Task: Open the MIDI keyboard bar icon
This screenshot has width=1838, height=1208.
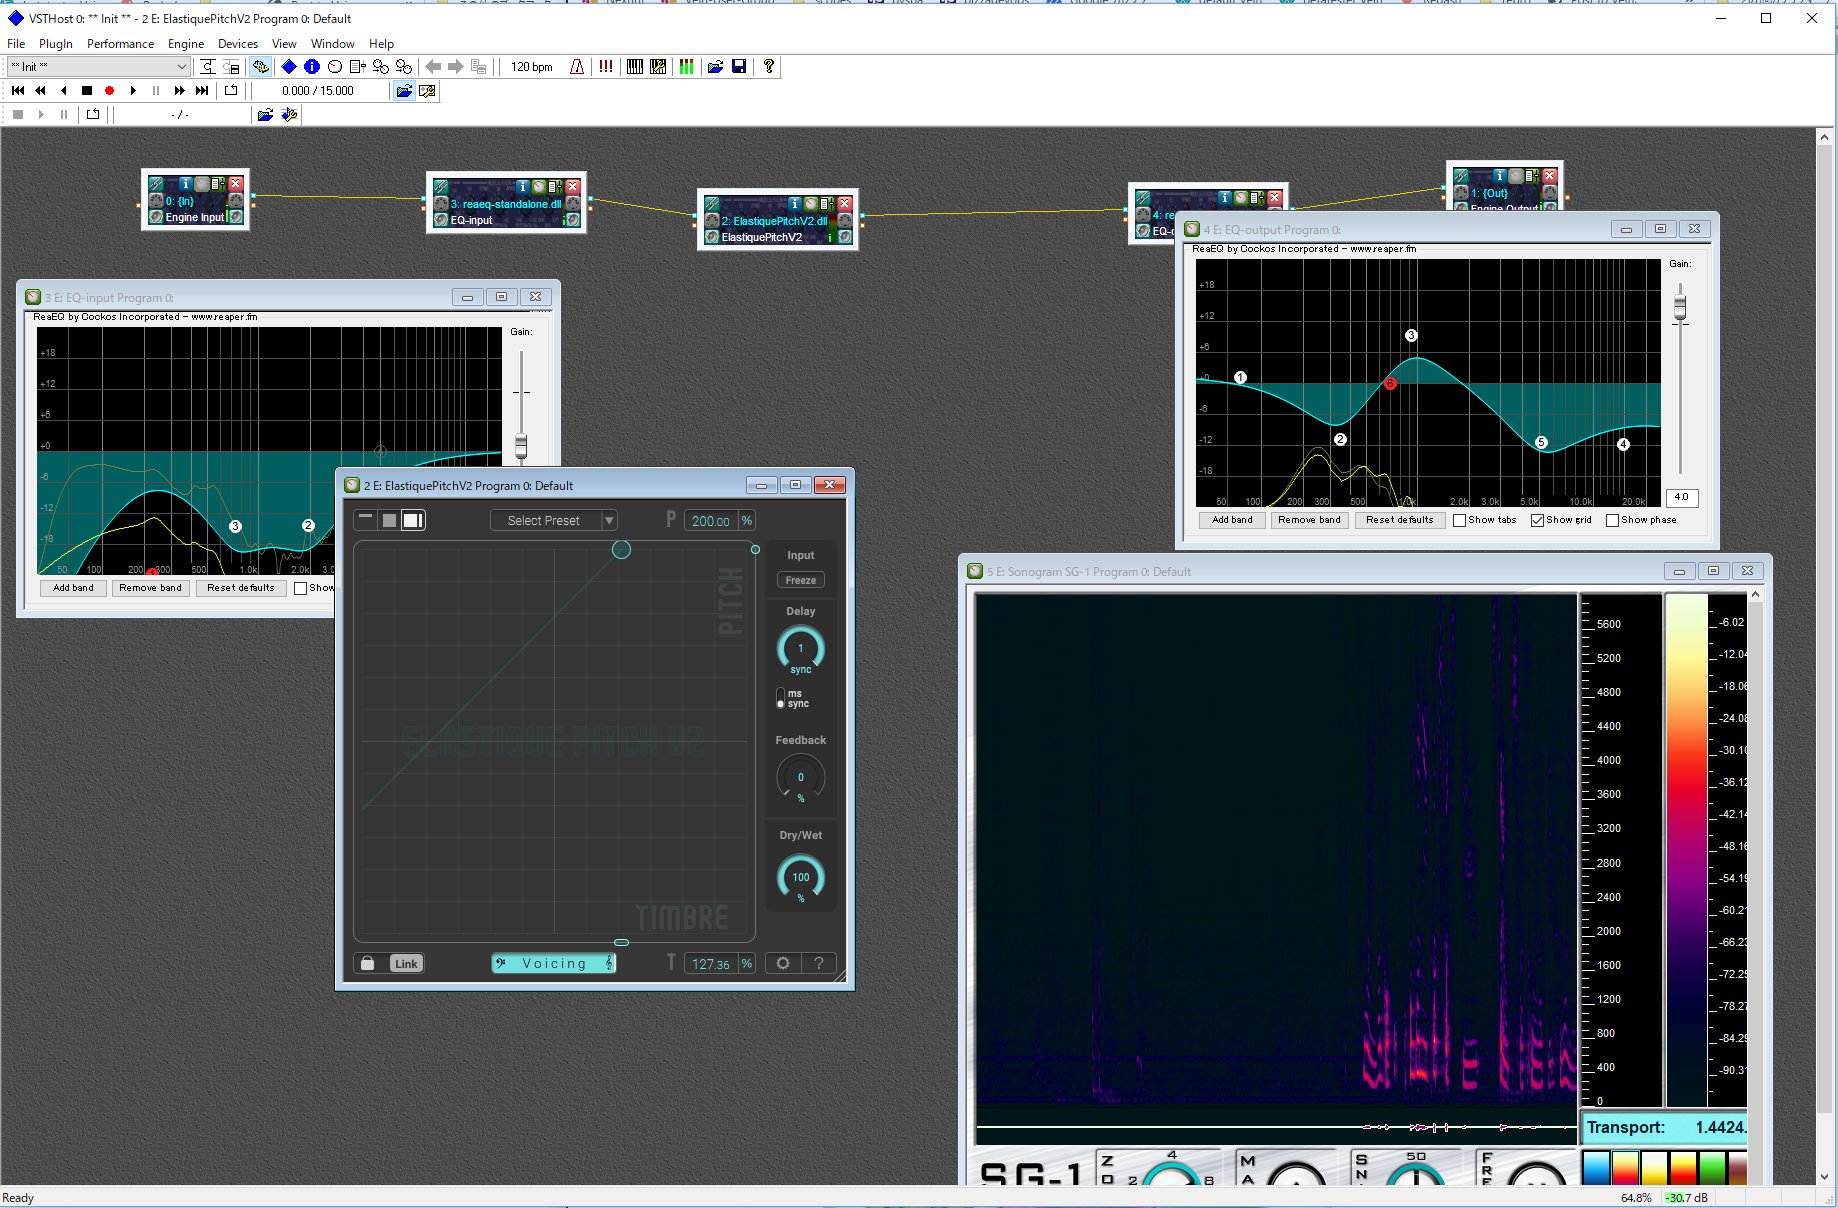Action: pos(635,67)
